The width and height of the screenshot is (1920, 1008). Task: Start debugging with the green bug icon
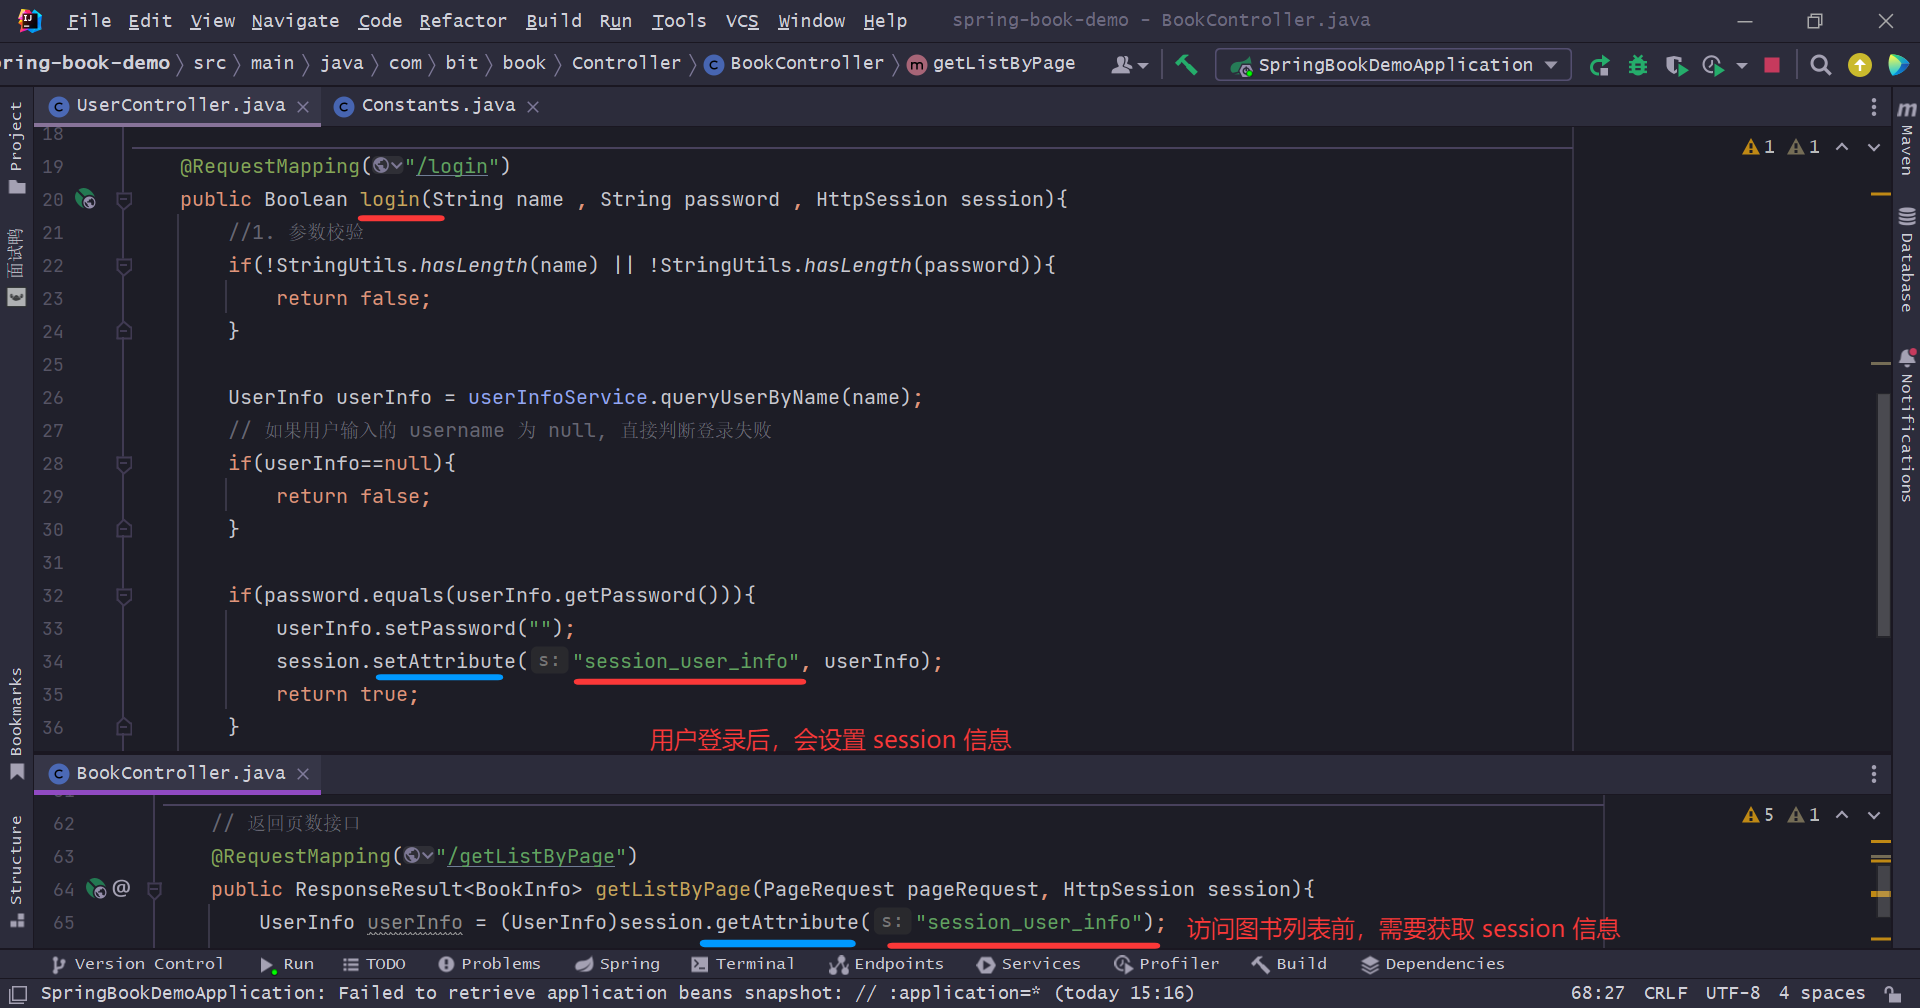(1638, 65)
